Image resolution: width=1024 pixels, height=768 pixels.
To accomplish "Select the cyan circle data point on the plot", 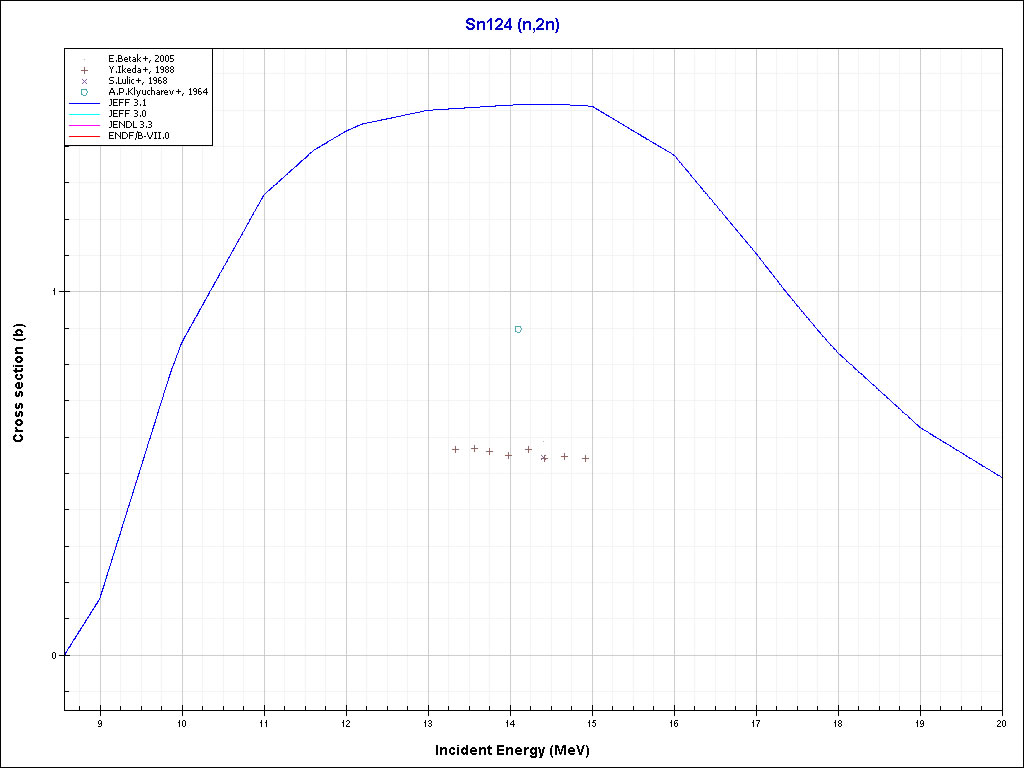I will tap(517, 329).
